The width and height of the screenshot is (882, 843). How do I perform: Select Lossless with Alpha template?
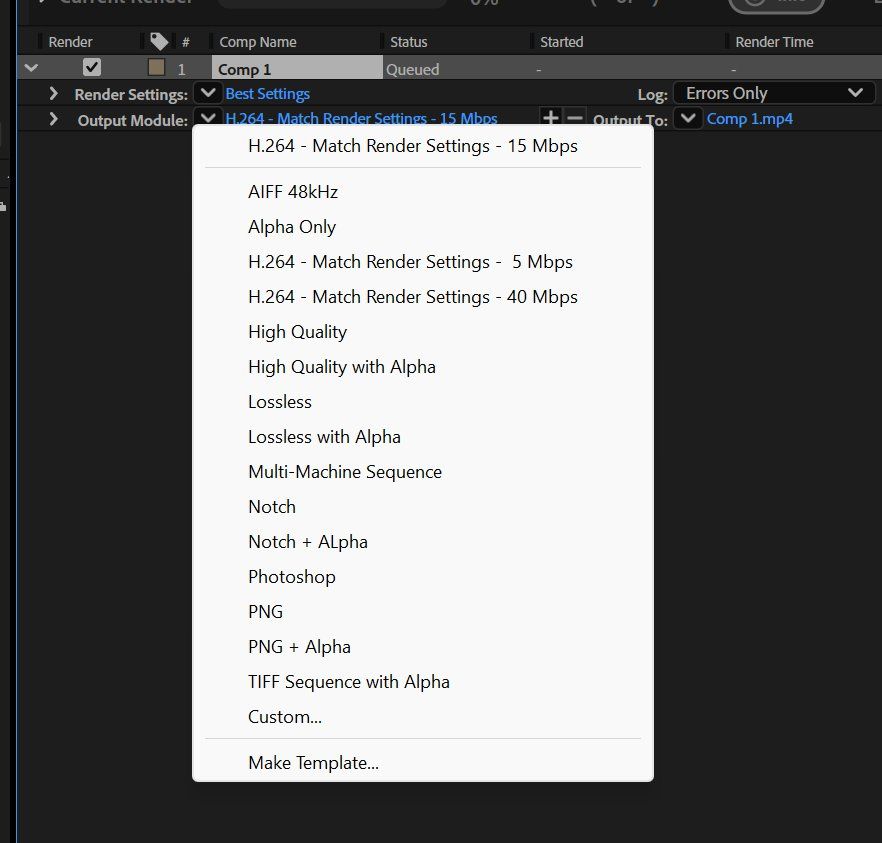coord(324,437)
